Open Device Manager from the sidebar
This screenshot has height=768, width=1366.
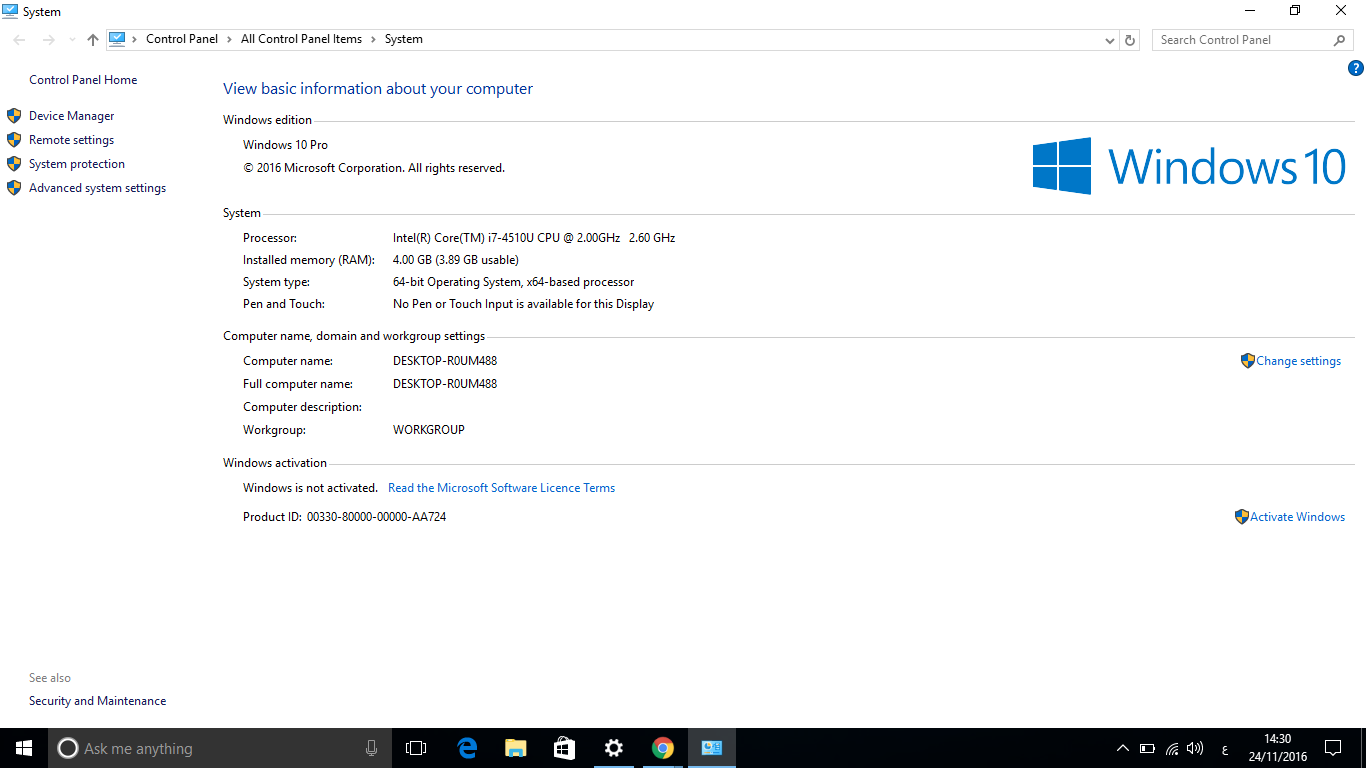[x=71, y=116]
